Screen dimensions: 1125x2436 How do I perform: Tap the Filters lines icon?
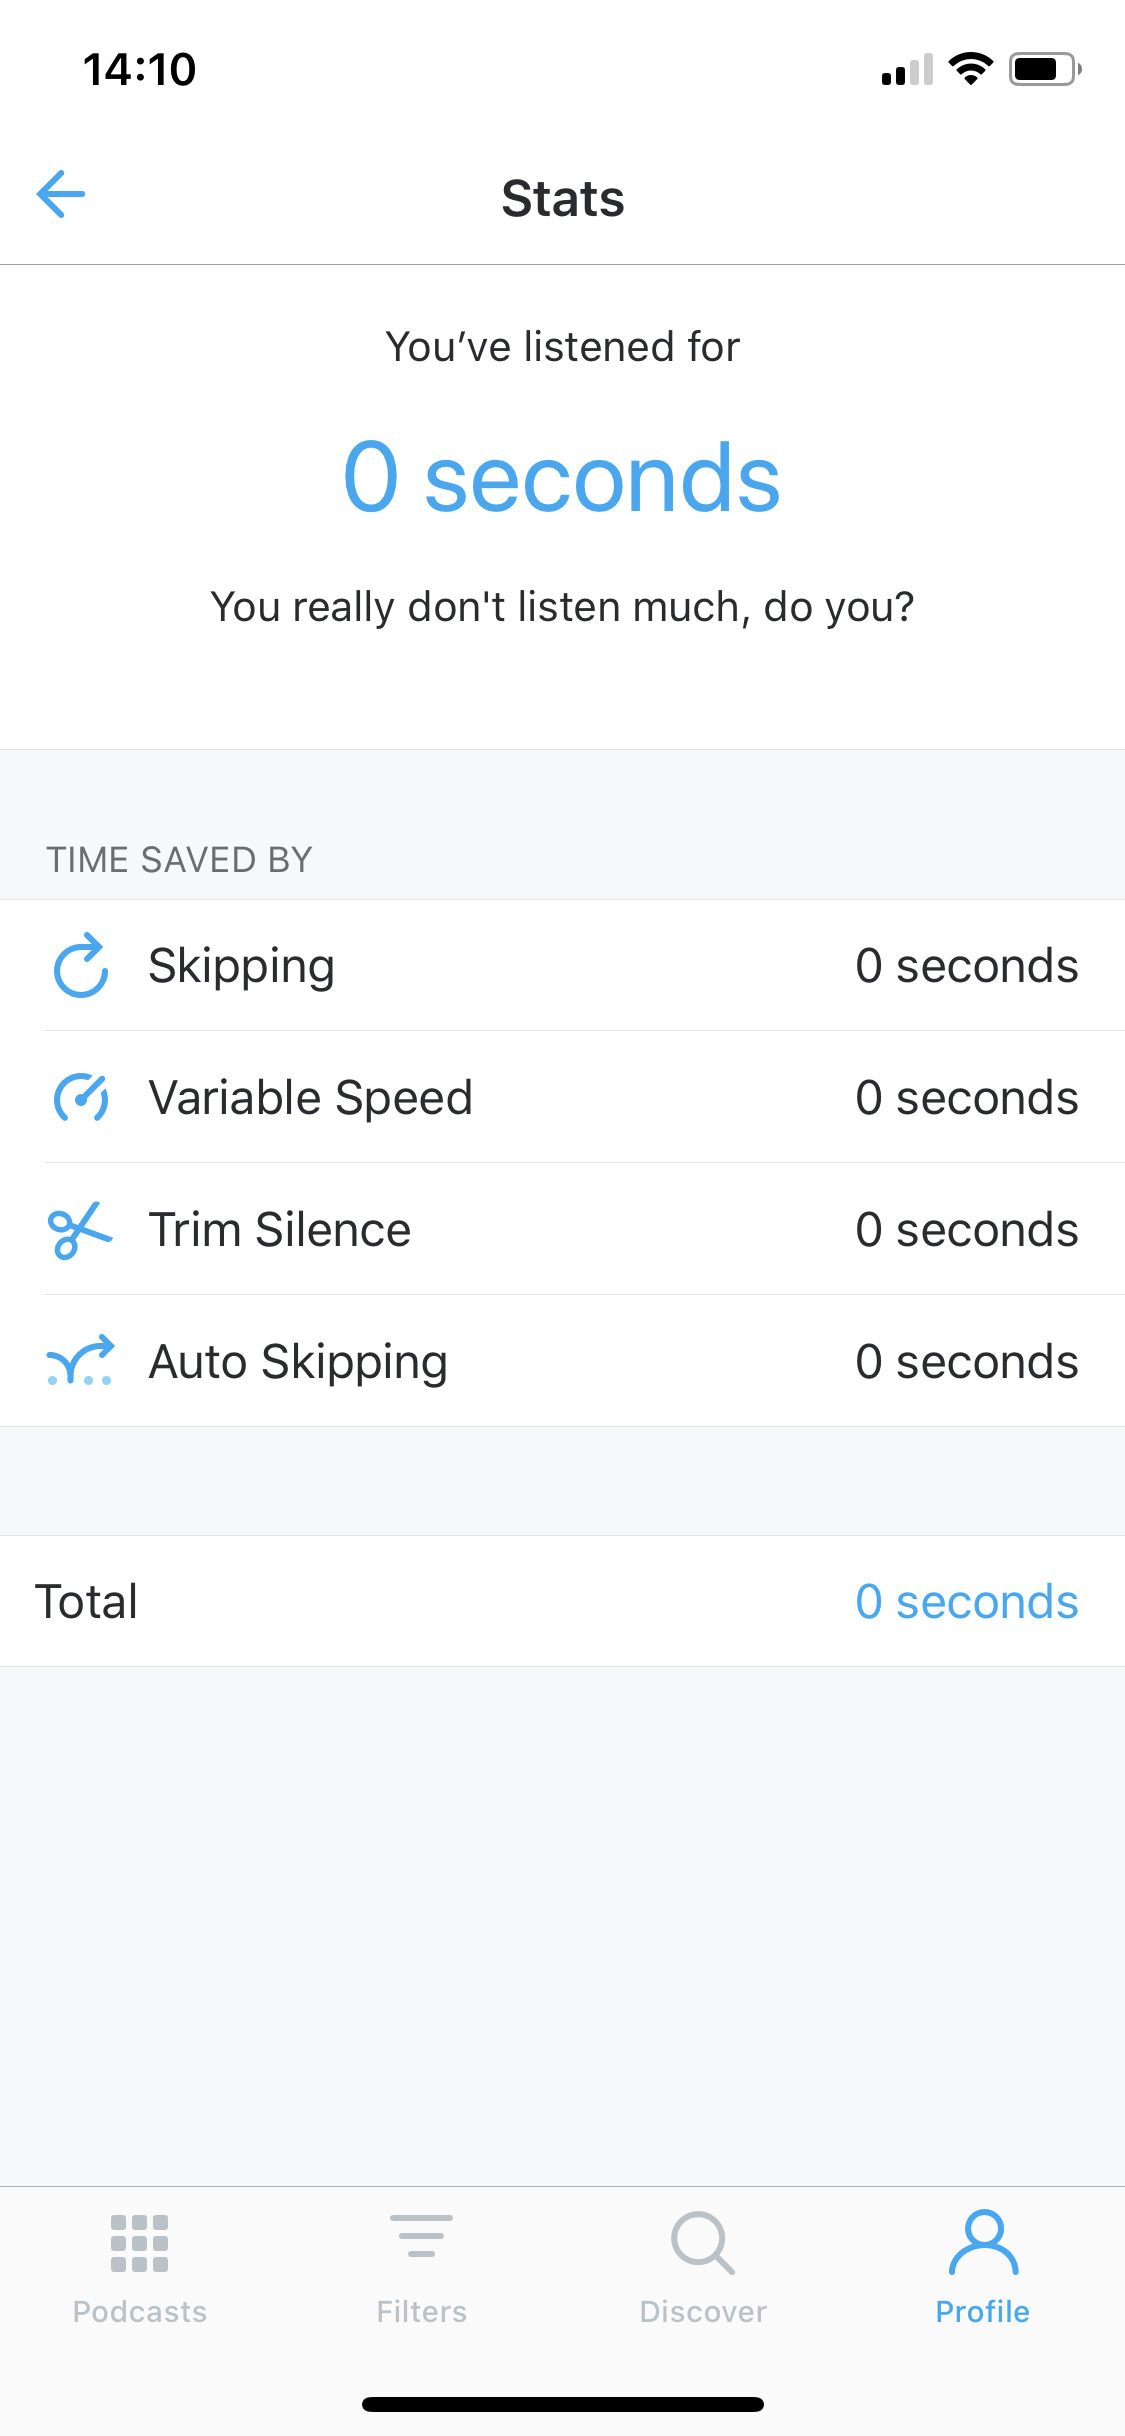coord(421,2237)
